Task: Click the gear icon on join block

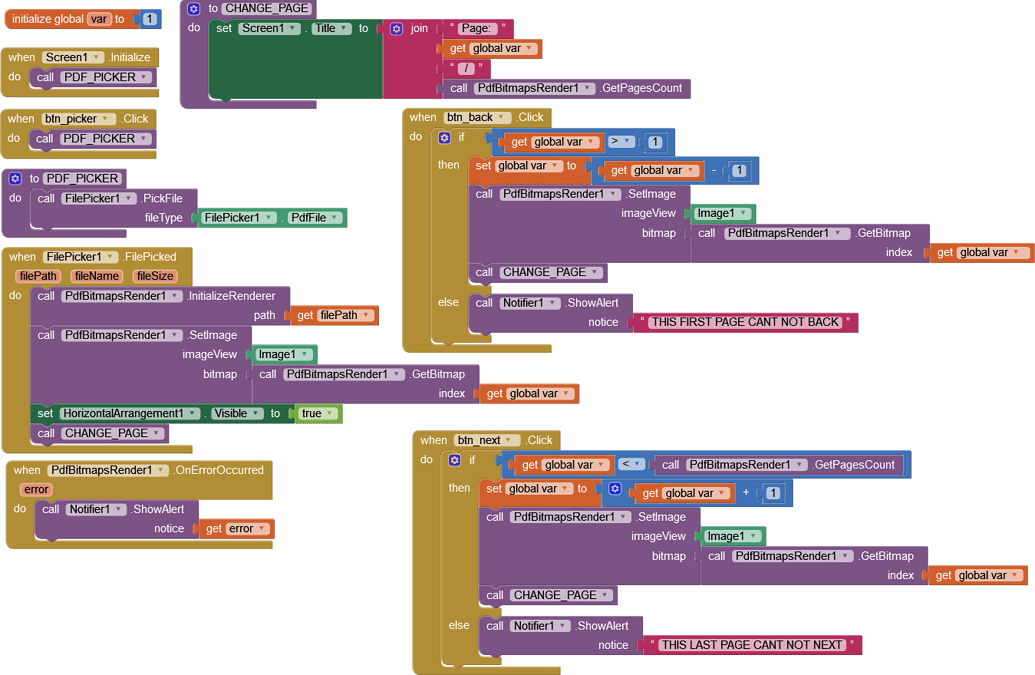Action: 397,29
